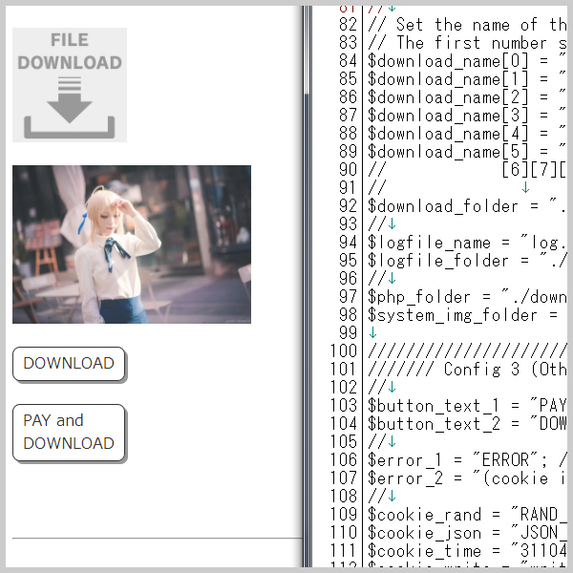573x573 pixels.
Task: Click the $cookie_time line
Action: coord(467,551)
